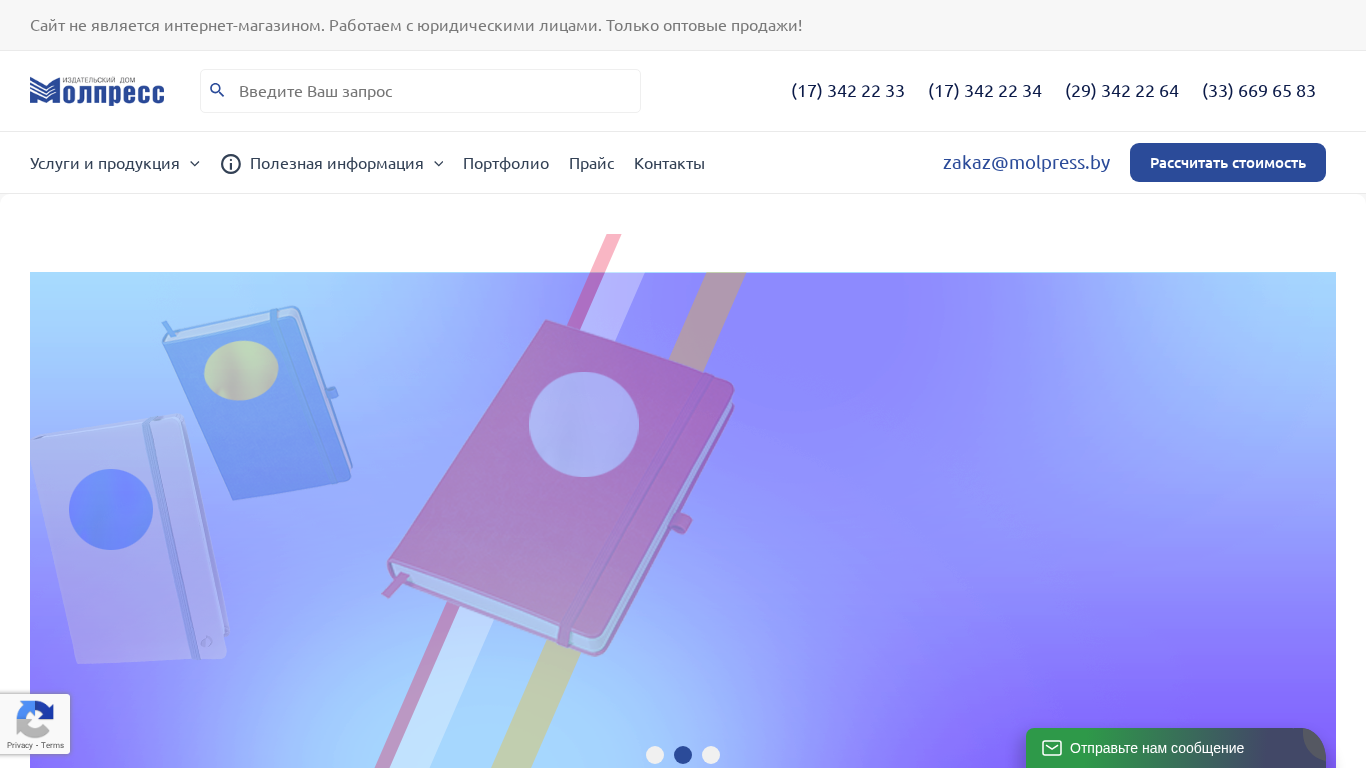Select the second slider dot
1366x768 pixels.
point(683,755)
